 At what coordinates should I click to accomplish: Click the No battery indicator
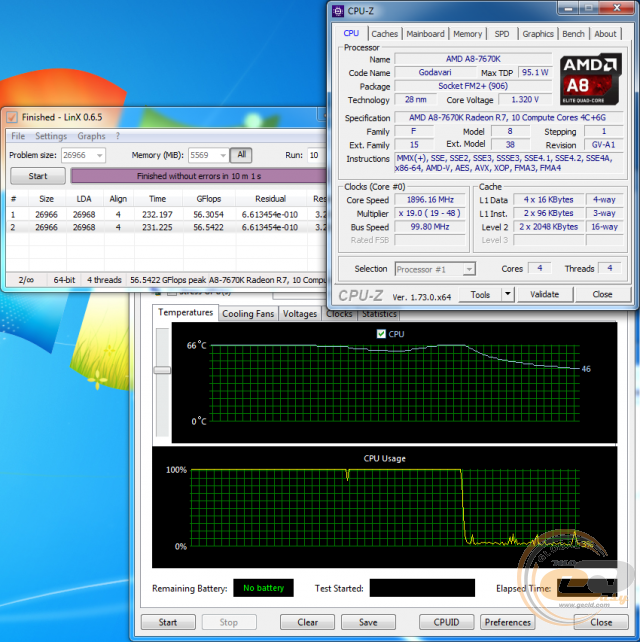click(x=263, y=588)
